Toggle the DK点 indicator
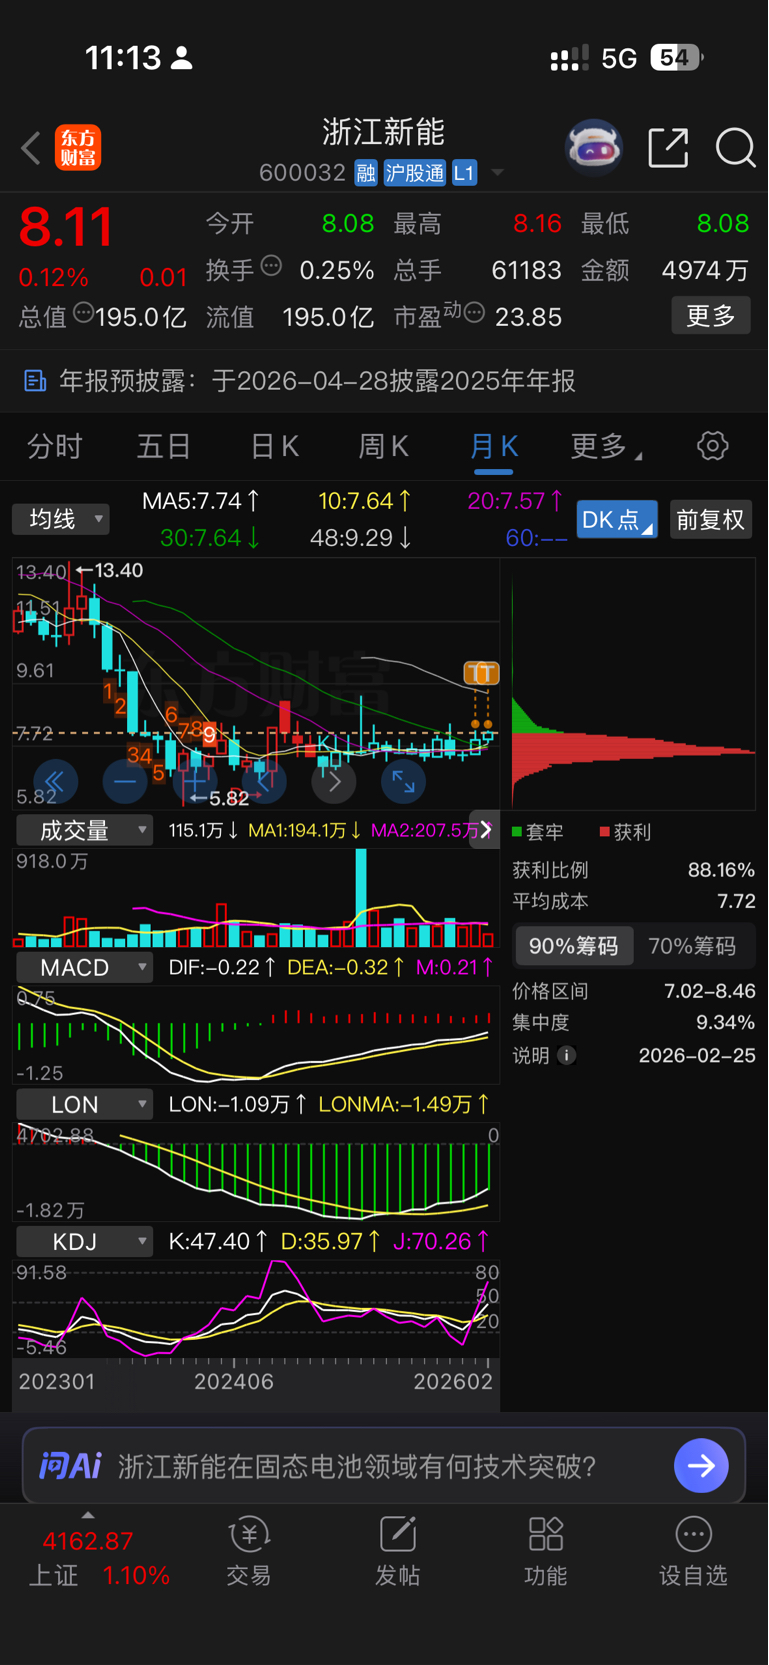 617,520
